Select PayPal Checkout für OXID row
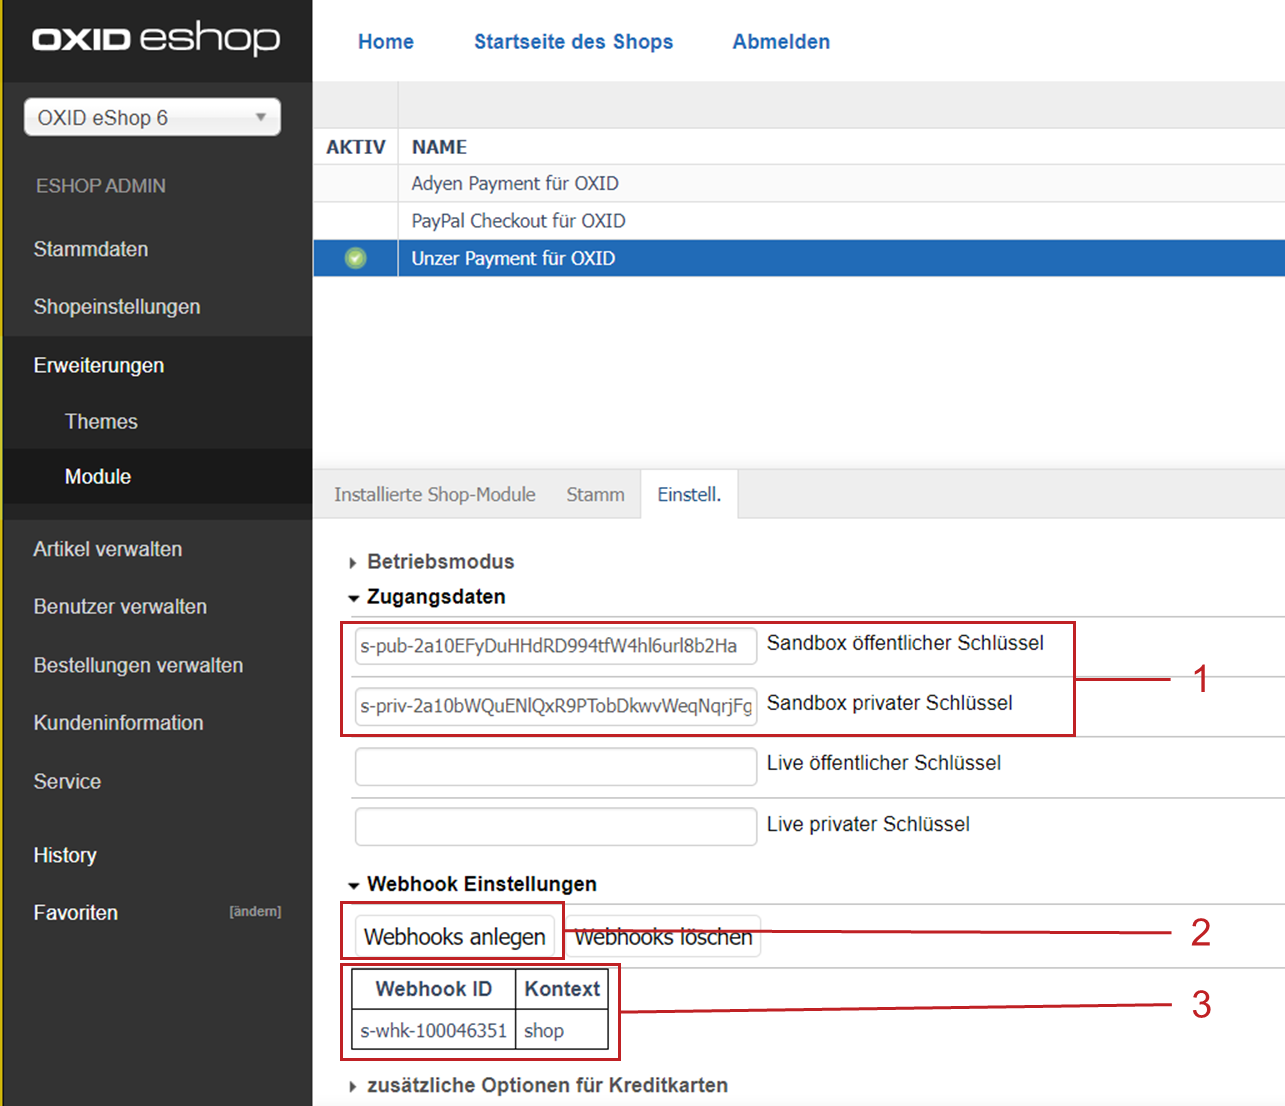 tap(799, 221)
